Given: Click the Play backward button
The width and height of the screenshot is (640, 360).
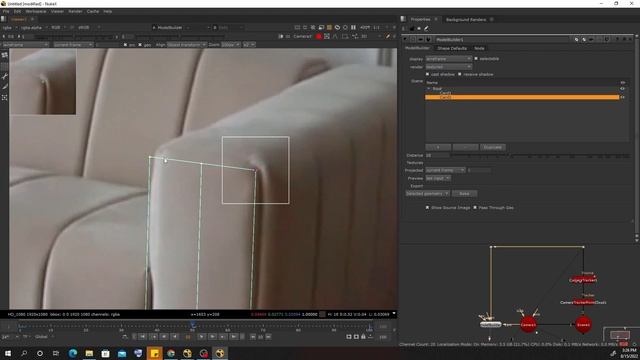Looking at the screenshot, I should click(x=175, y=337).
